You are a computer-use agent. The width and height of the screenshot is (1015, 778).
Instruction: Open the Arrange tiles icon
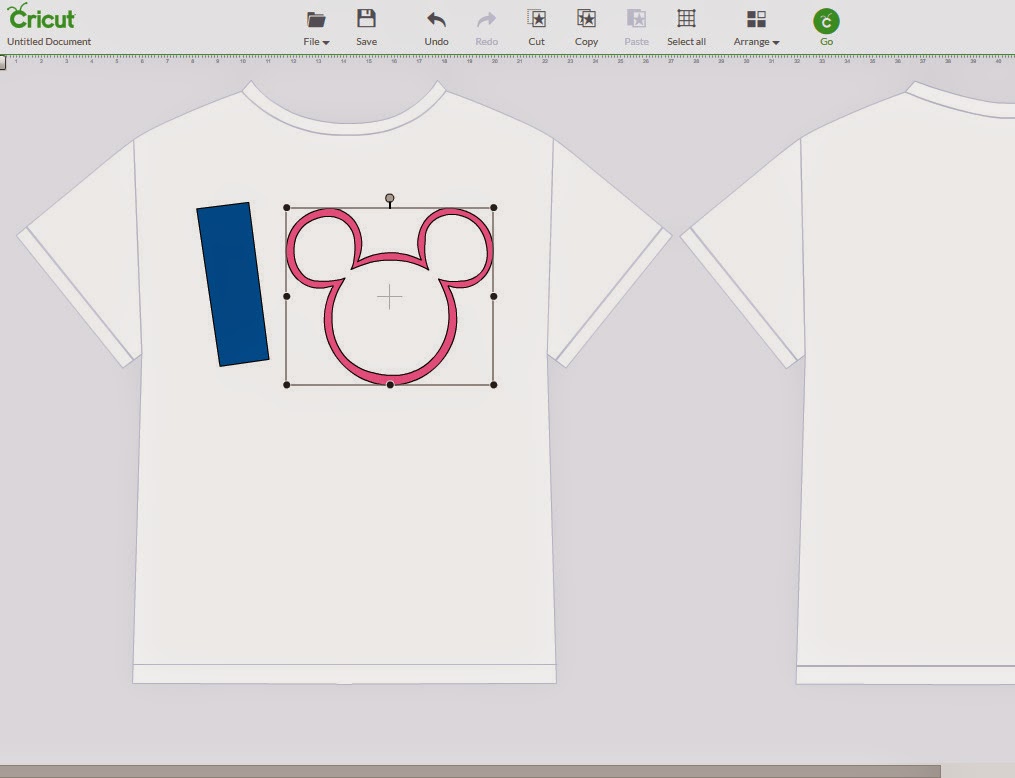756,19
